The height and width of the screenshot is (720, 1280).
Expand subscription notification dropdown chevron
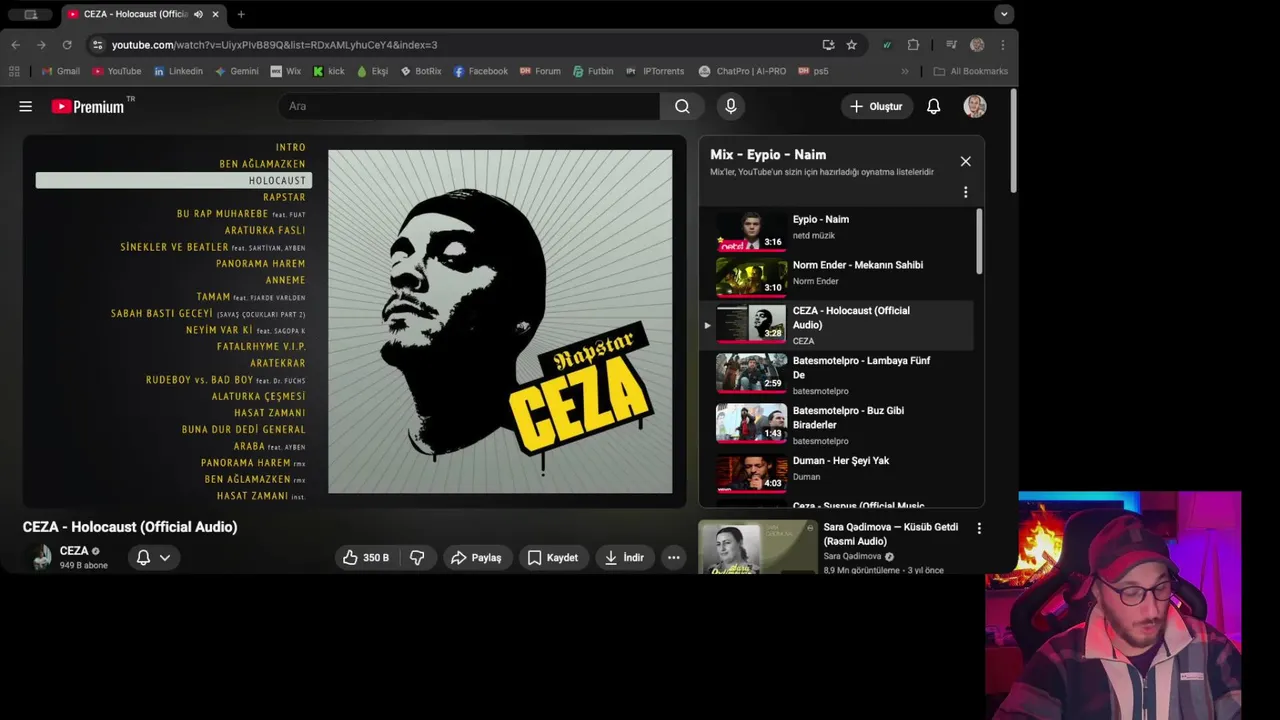tap(165, 557)
